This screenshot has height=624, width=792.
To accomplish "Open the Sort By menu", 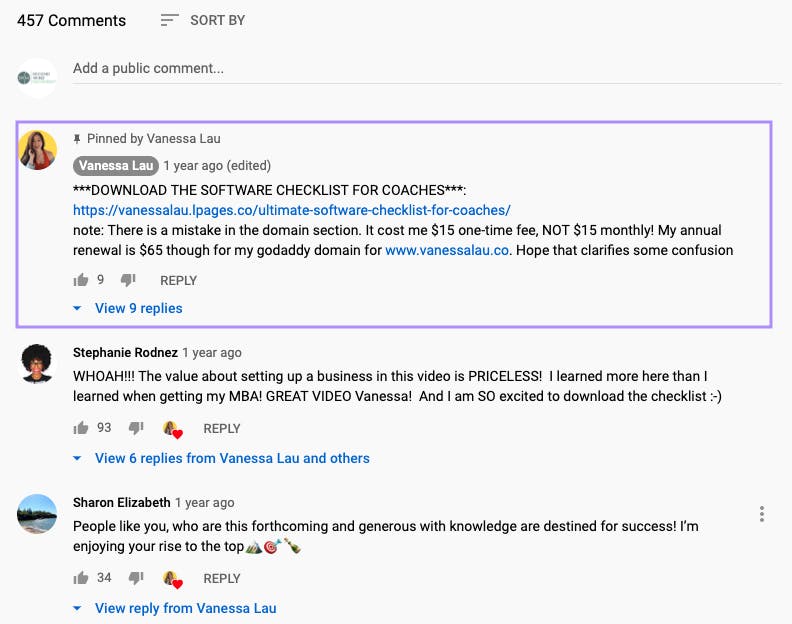I will [203, 20].
